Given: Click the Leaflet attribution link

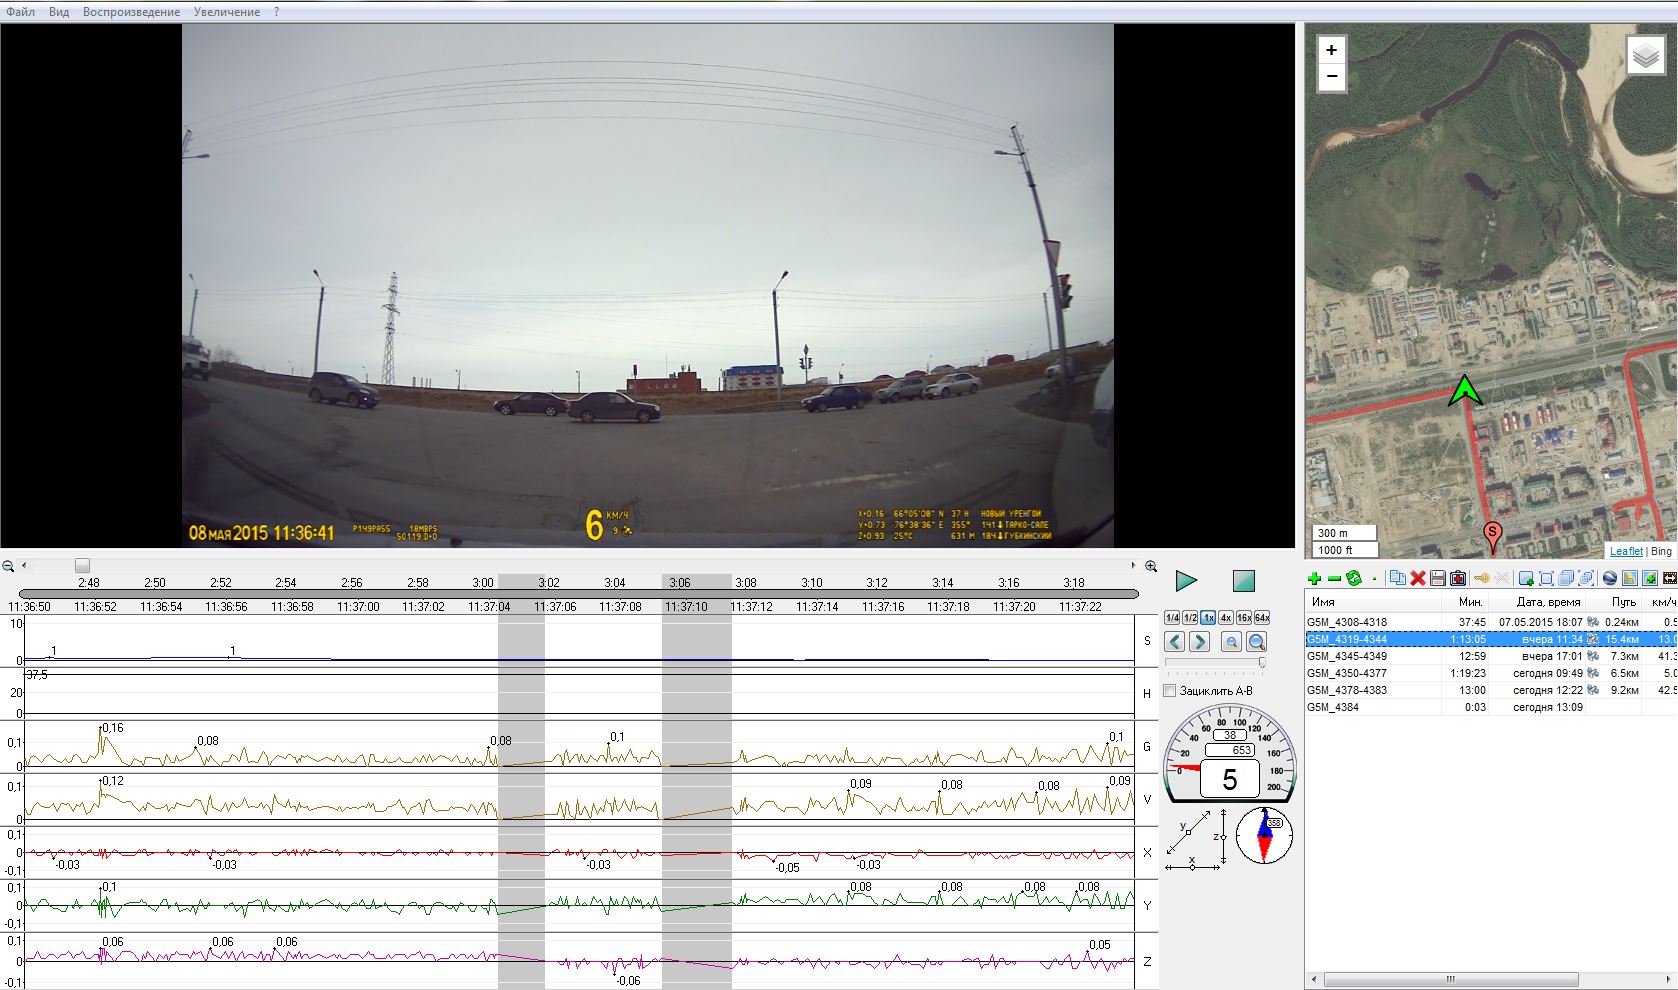Looking at the screenshot, I should (x=1626, y=551).
